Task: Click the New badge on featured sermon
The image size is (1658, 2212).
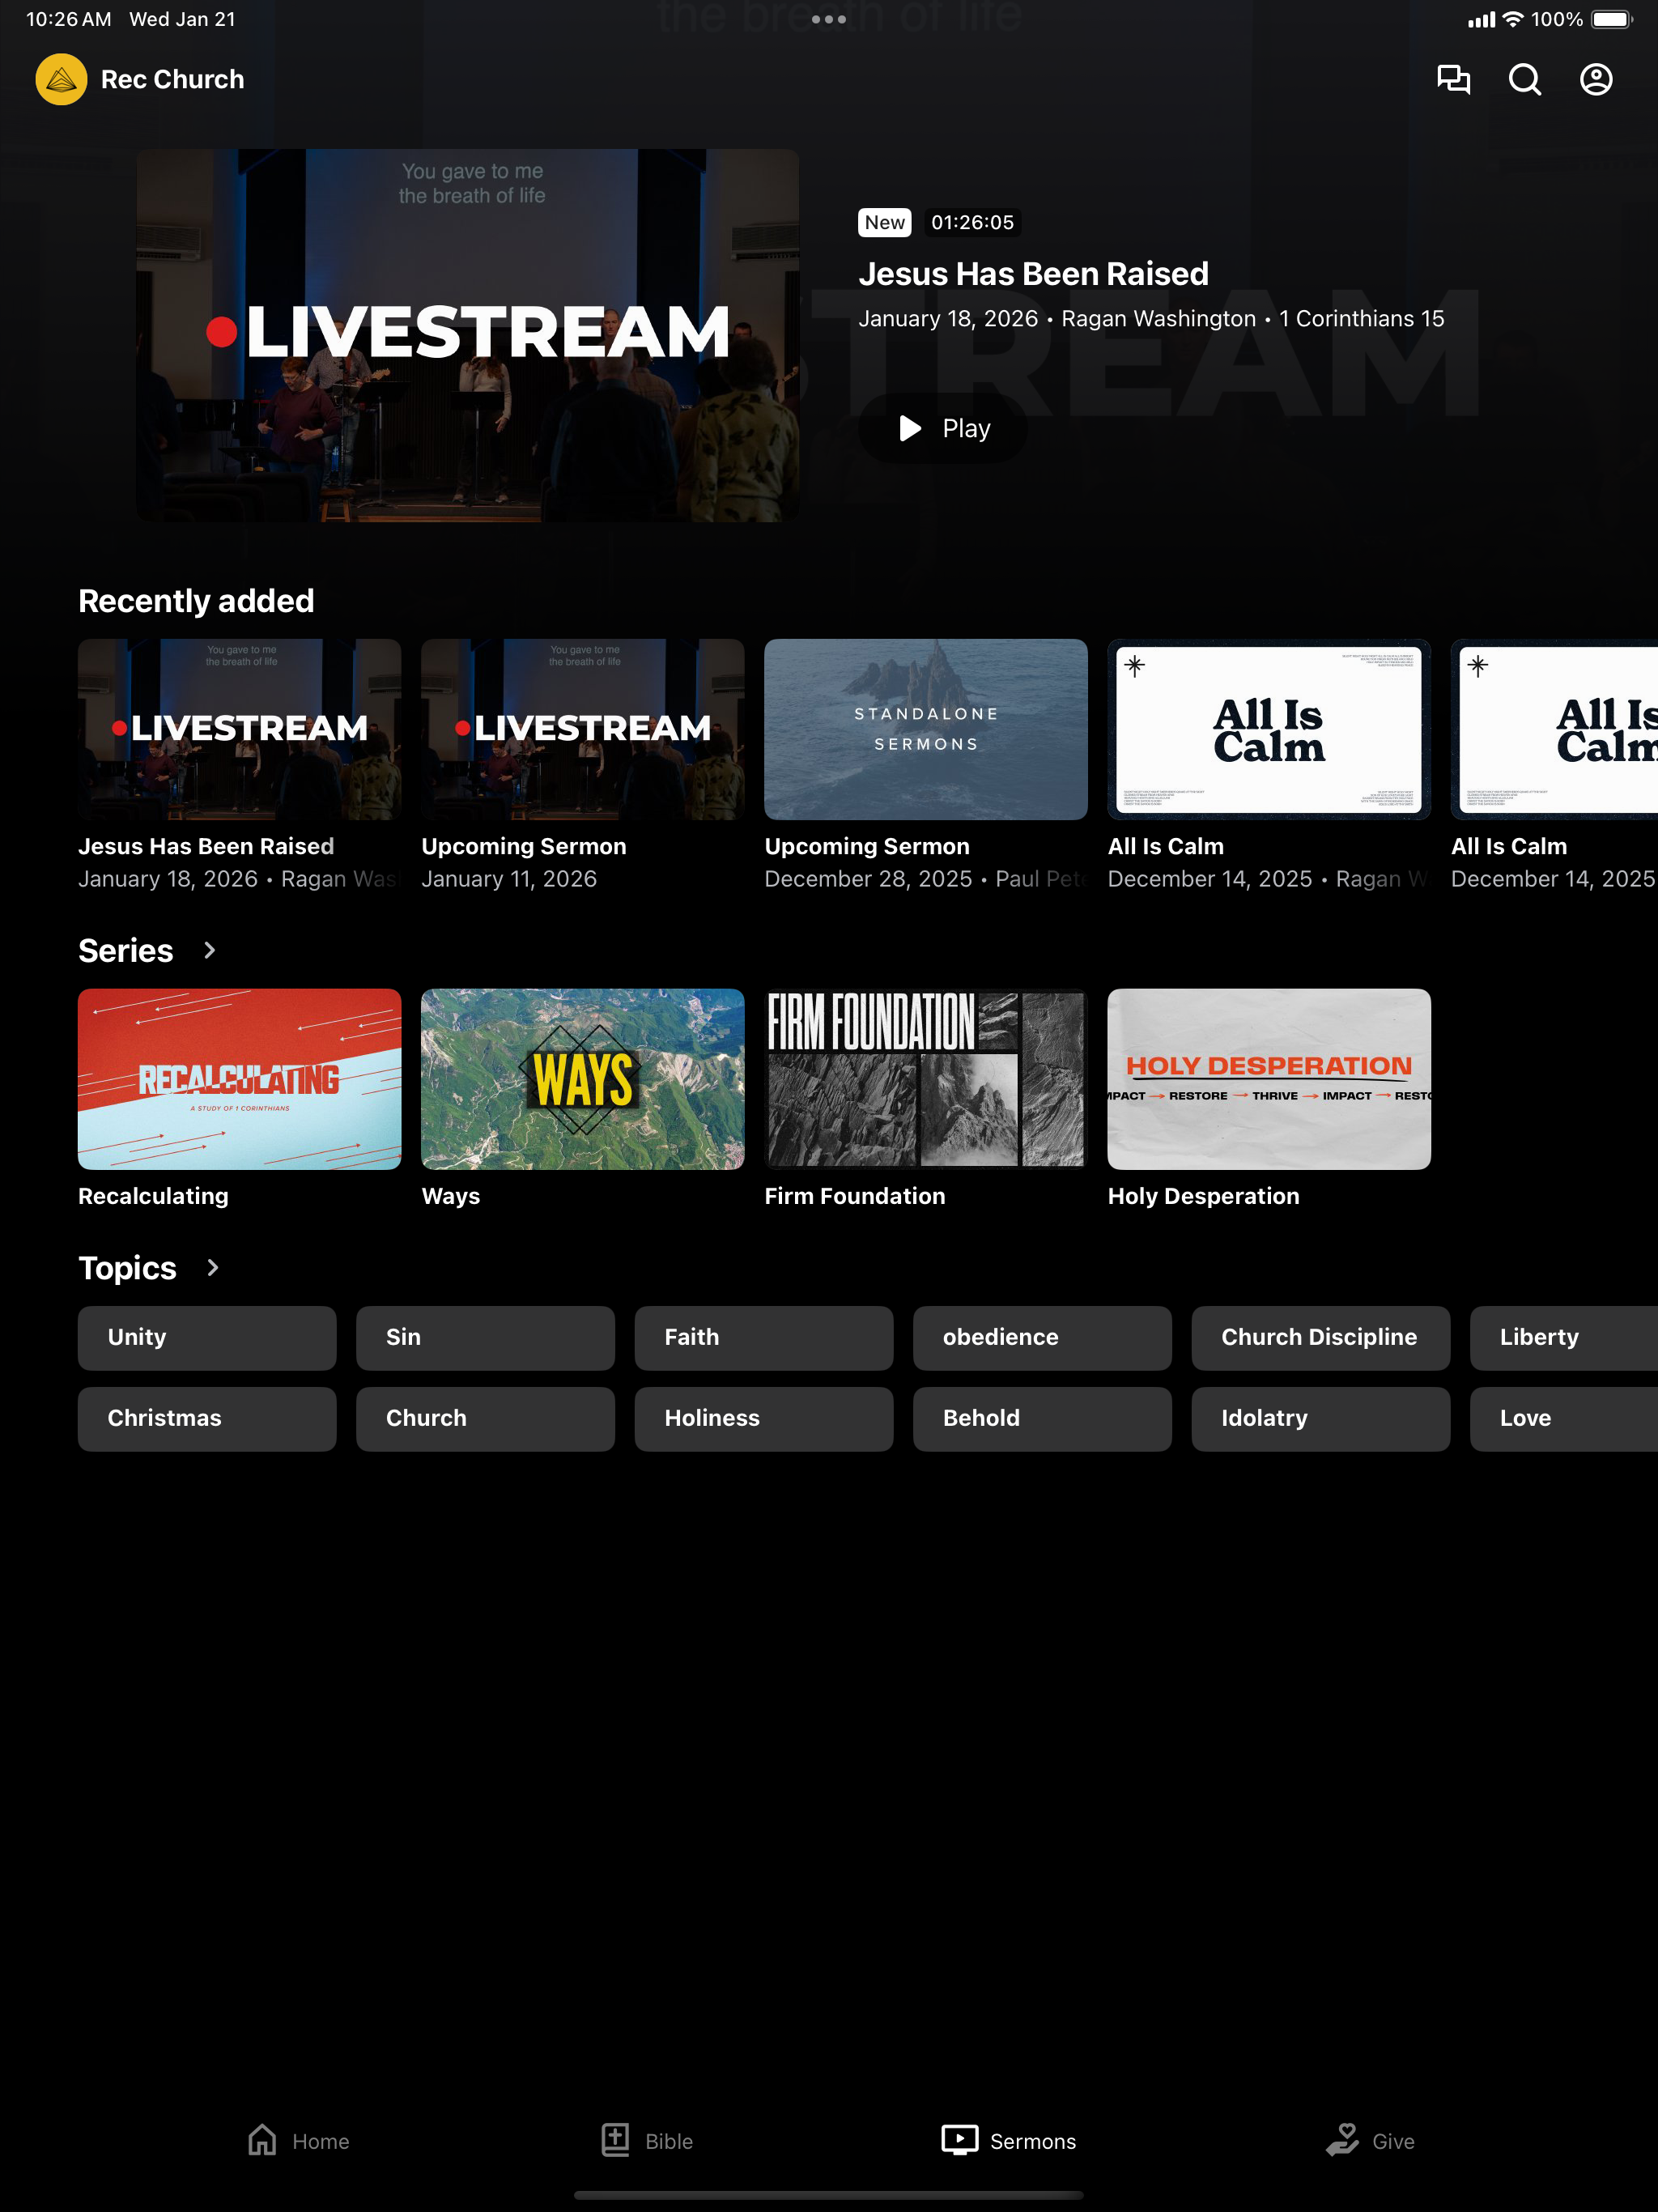Action: pos(885,222)
